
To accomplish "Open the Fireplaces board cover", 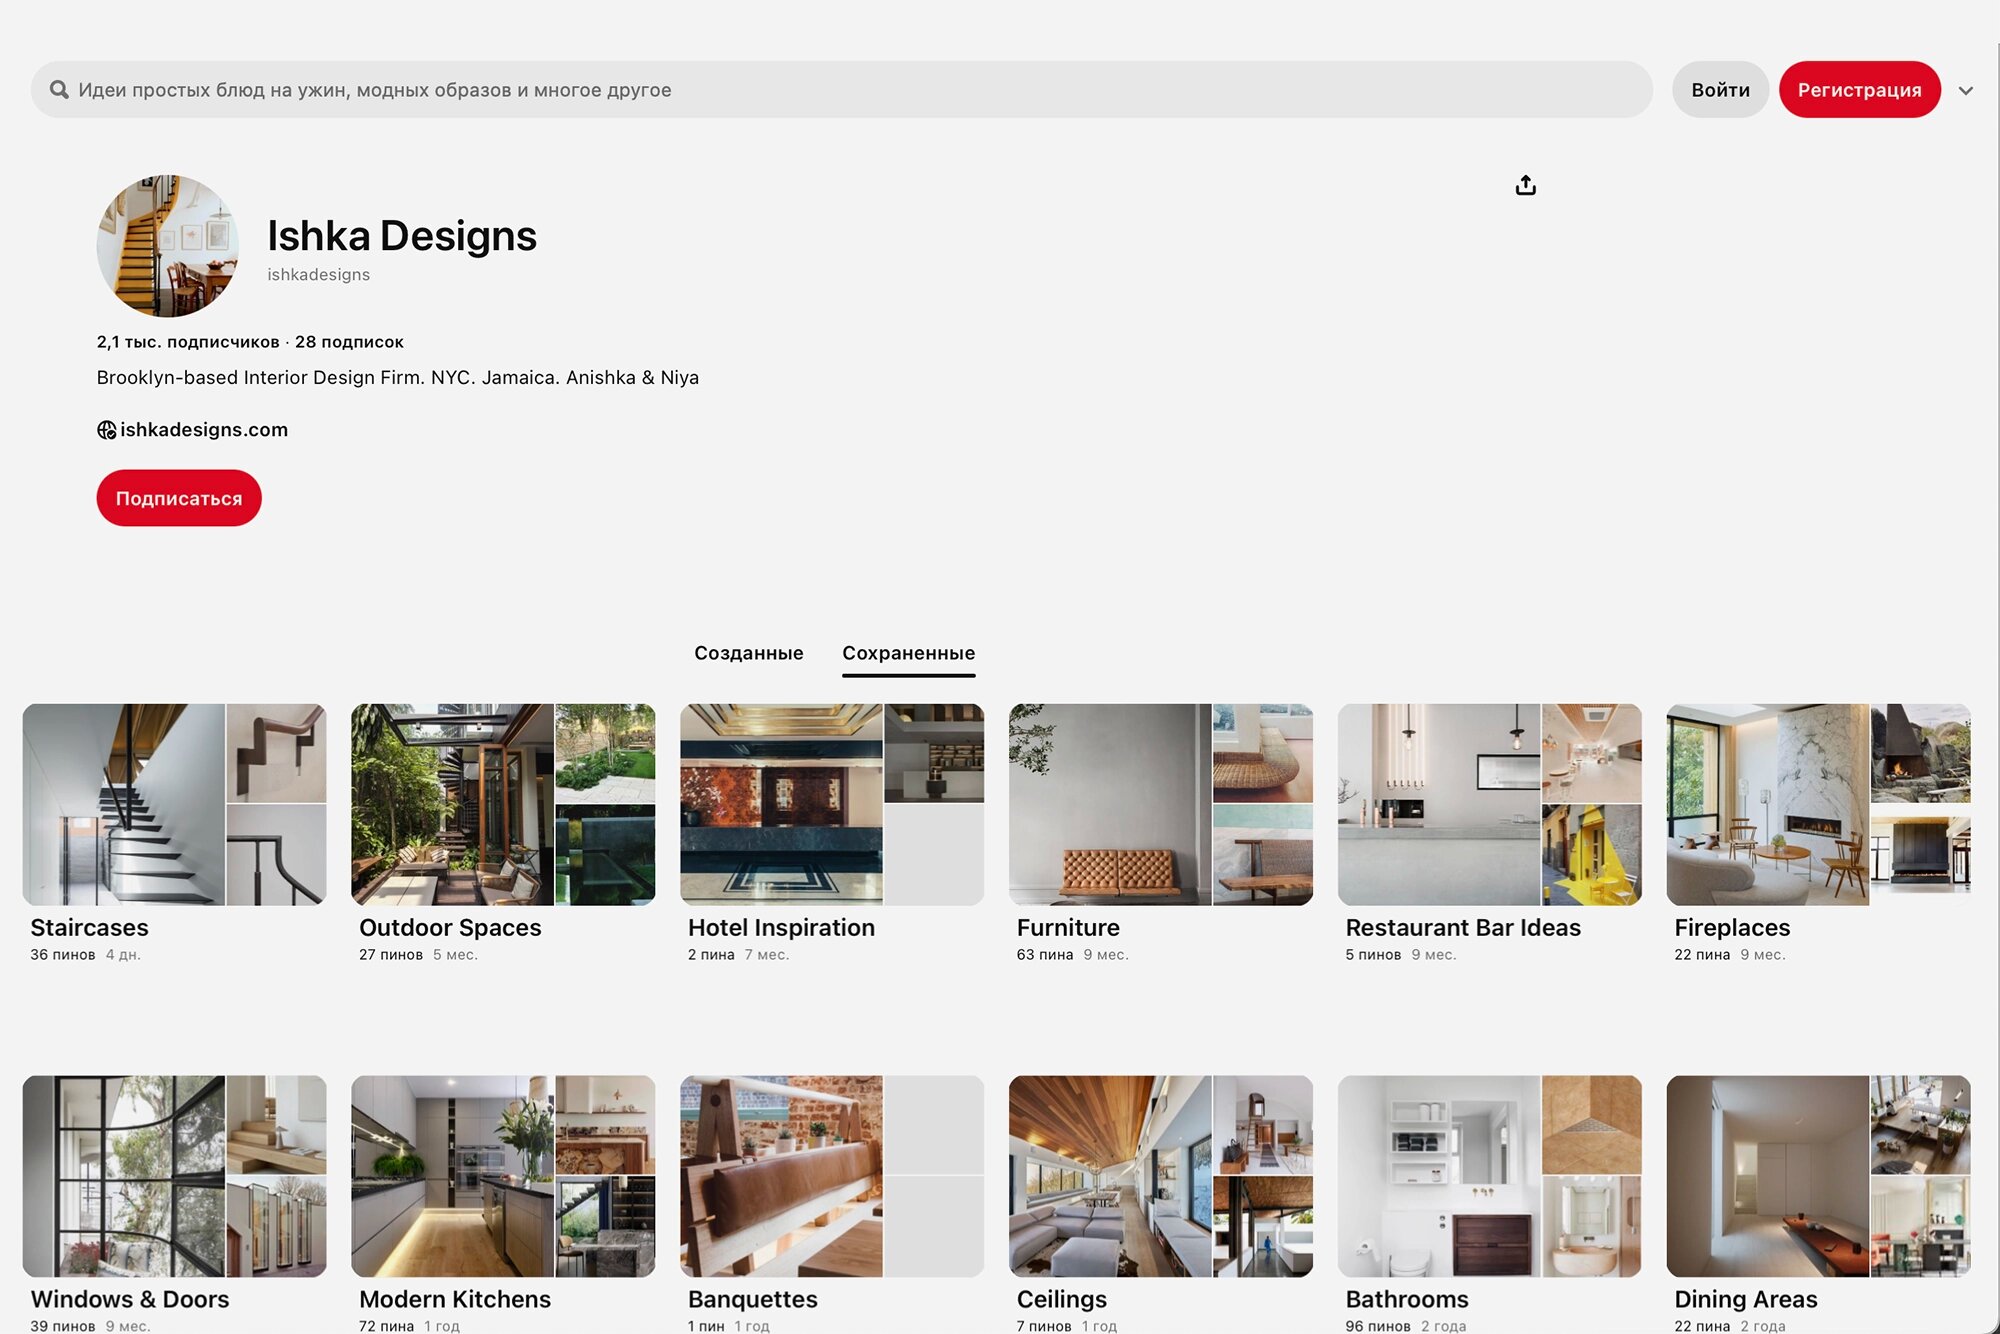I will (x=1818, y=805).
